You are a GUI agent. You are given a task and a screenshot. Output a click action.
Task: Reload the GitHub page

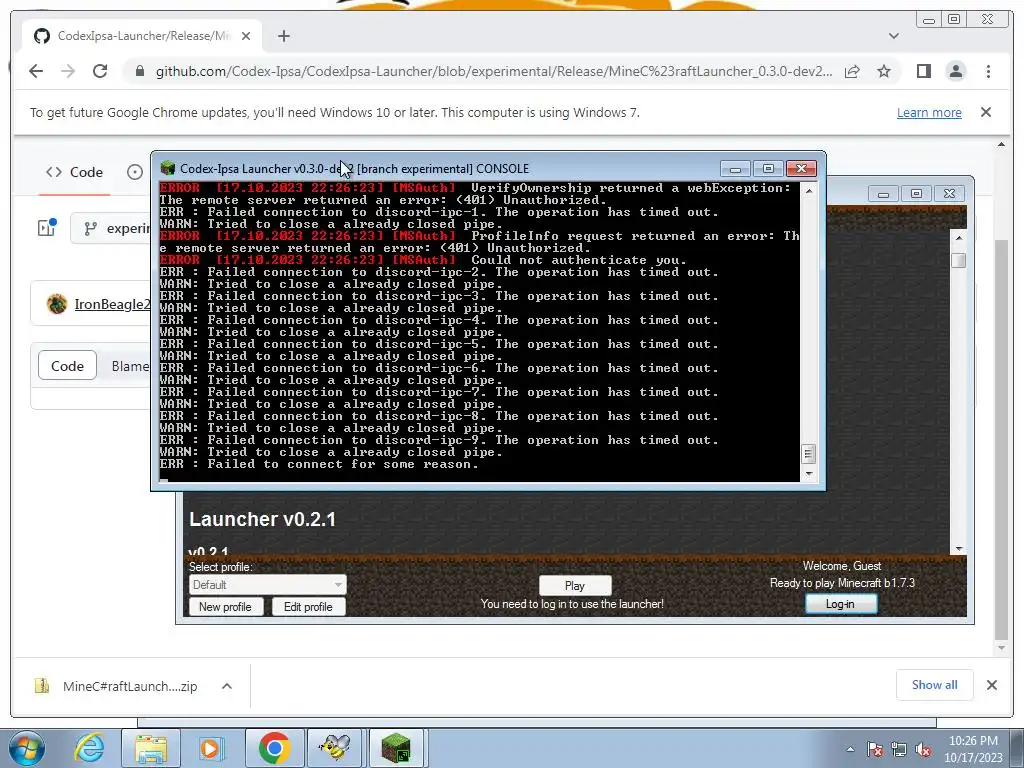point(100,71)
